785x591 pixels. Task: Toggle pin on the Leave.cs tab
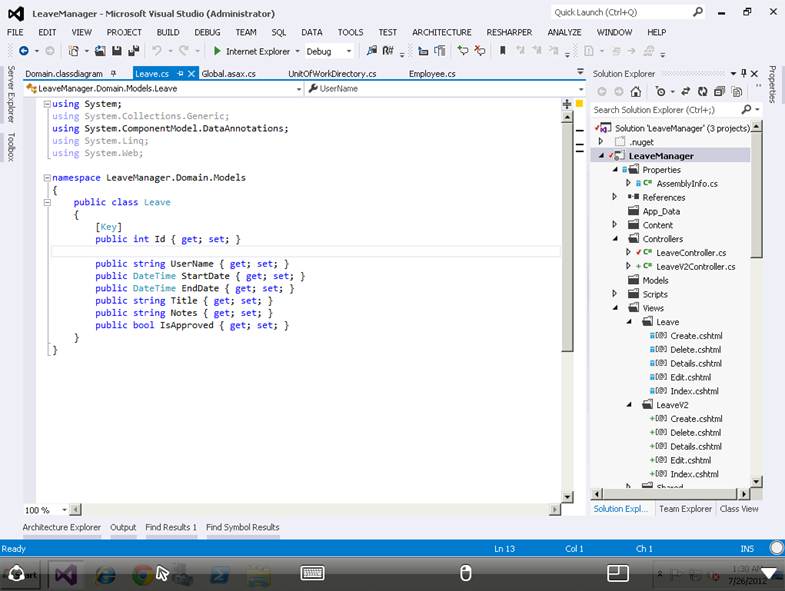pyautogui.click(x=180, y=74)
